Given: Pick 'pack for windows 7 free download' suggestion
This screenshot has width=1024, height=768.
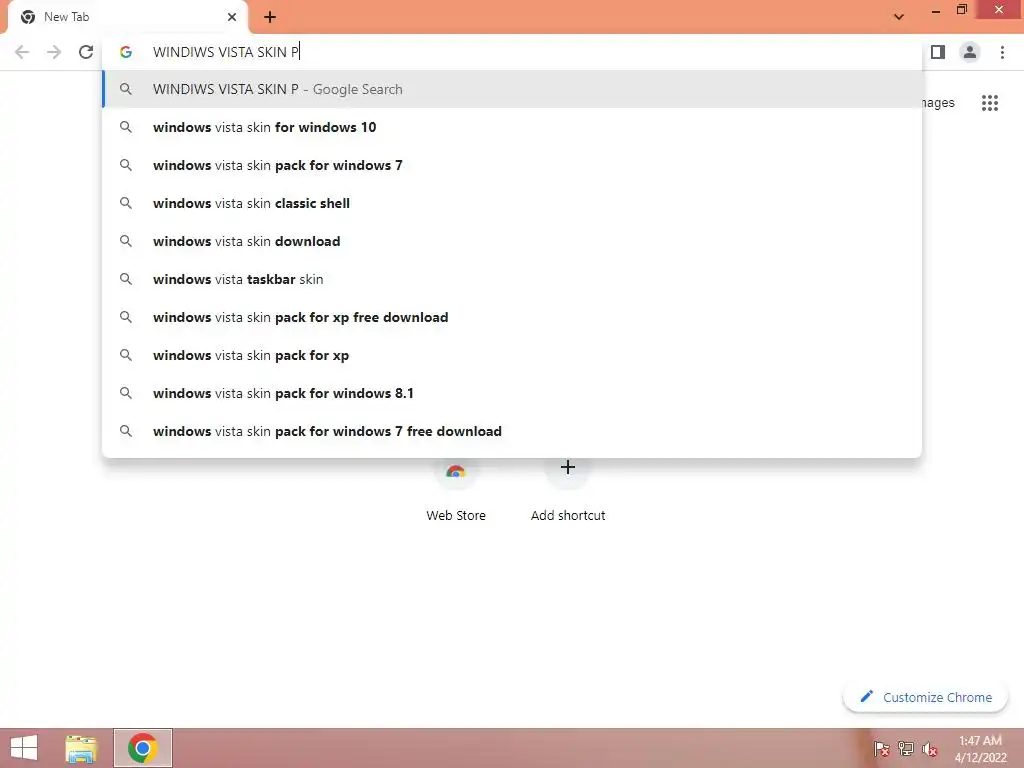Looking at the screenshot, I should pos(513,431).
